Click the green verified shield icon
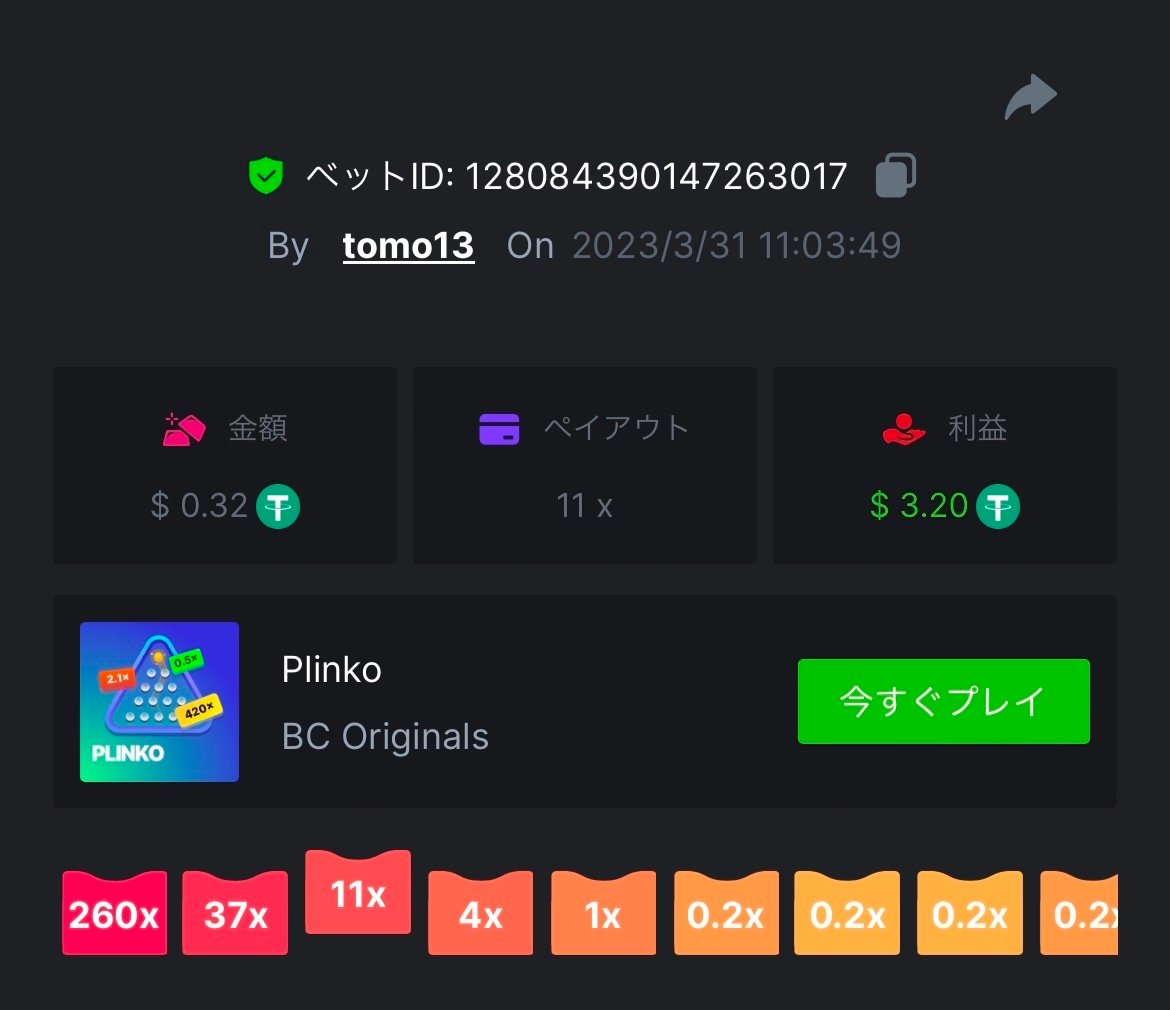This screenshot has height=1010, width=1170. click(266, 176)
